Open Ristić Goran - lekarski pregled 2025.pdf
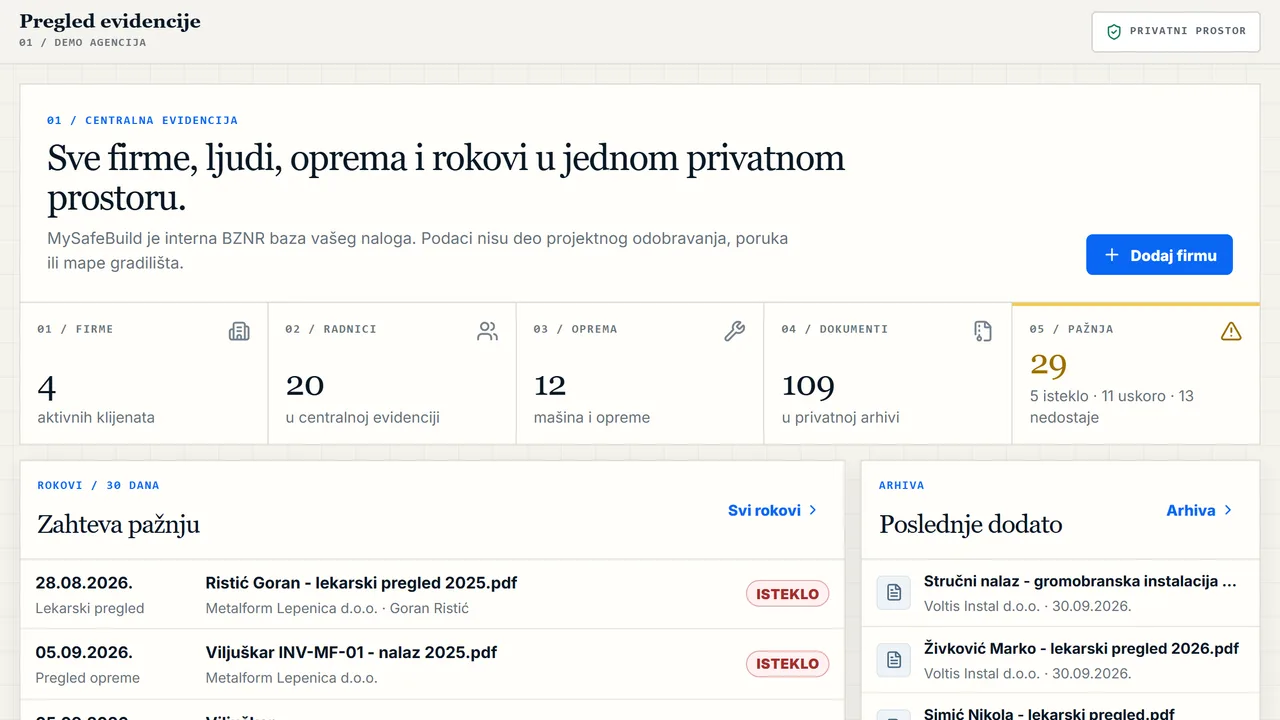Screen dimensions: 1280x720 point(361,583)
